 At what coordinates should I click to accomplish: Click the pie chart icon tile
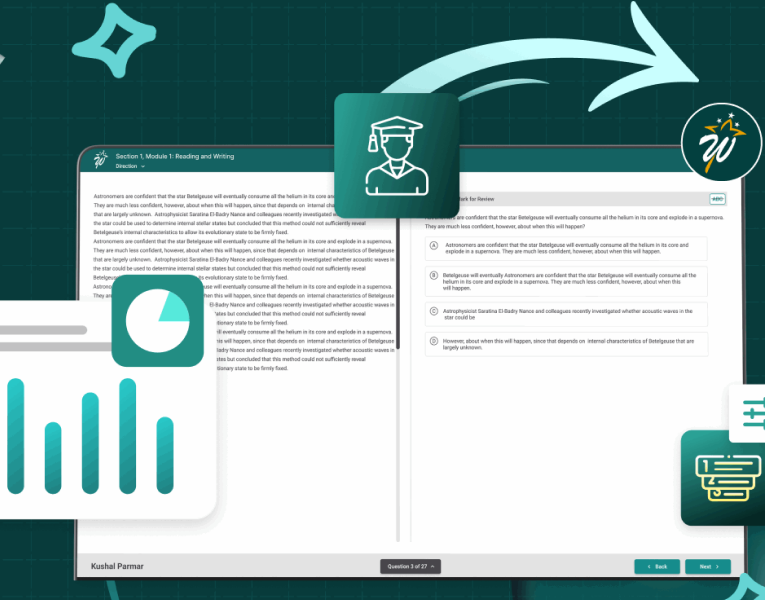(x=158, y=321)
